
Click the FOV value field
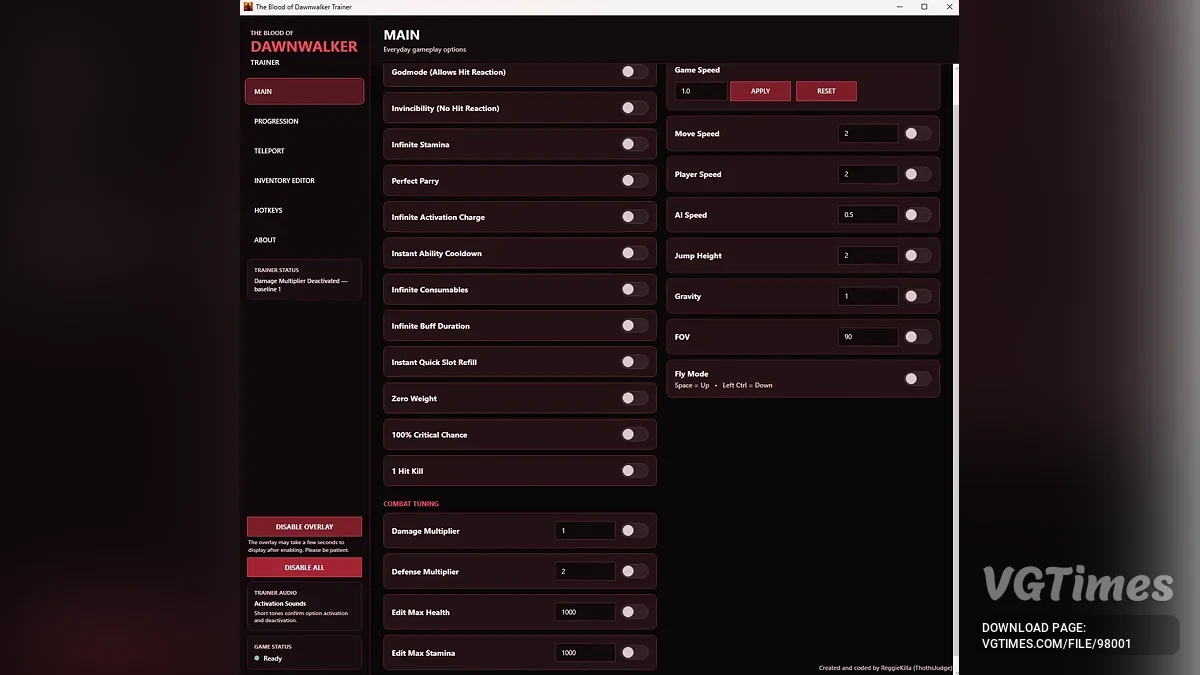click(x=868, y=337)
